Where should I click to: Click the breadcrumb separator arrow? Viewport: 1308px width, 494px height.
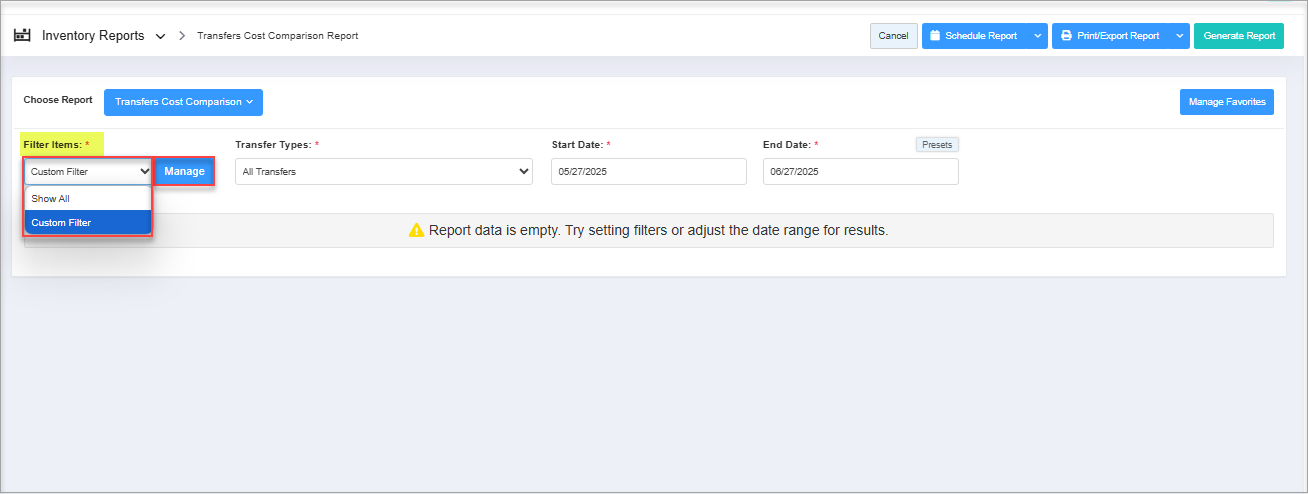[x=182, y=36]
